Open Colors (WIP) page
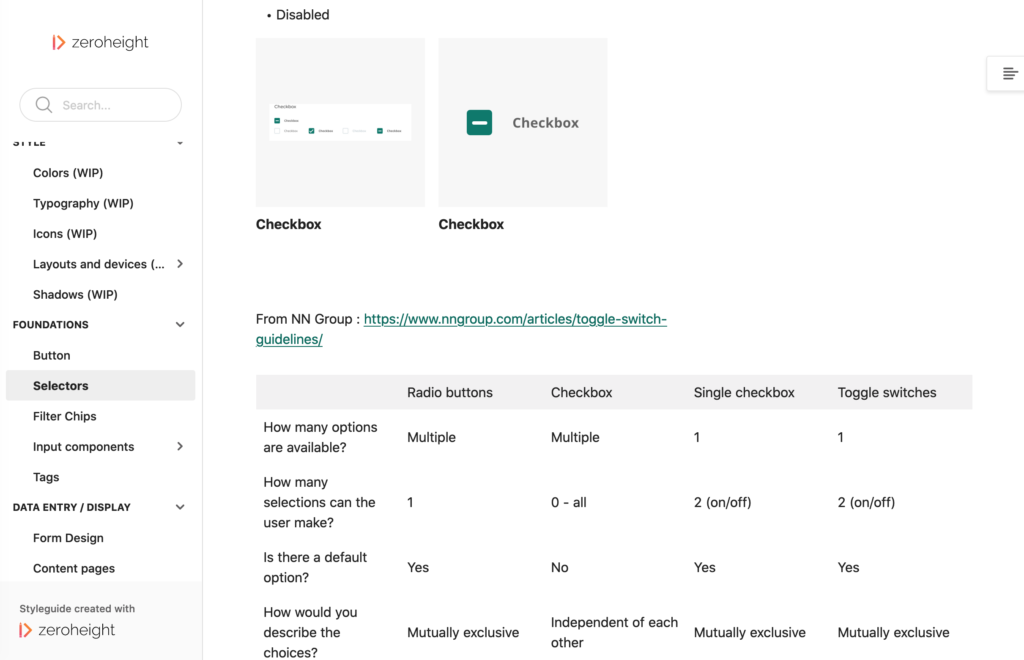 [x=68, y=173]
